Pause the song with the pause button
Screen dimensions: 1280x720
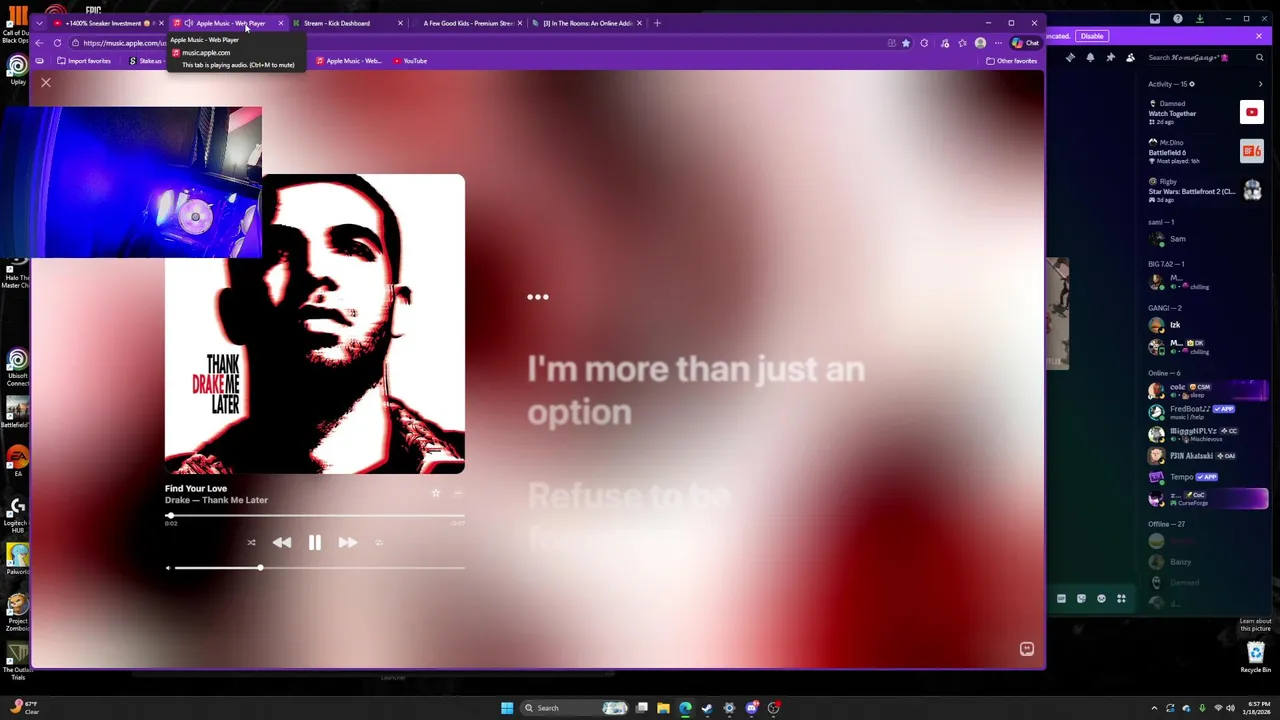tap(314, 542)
